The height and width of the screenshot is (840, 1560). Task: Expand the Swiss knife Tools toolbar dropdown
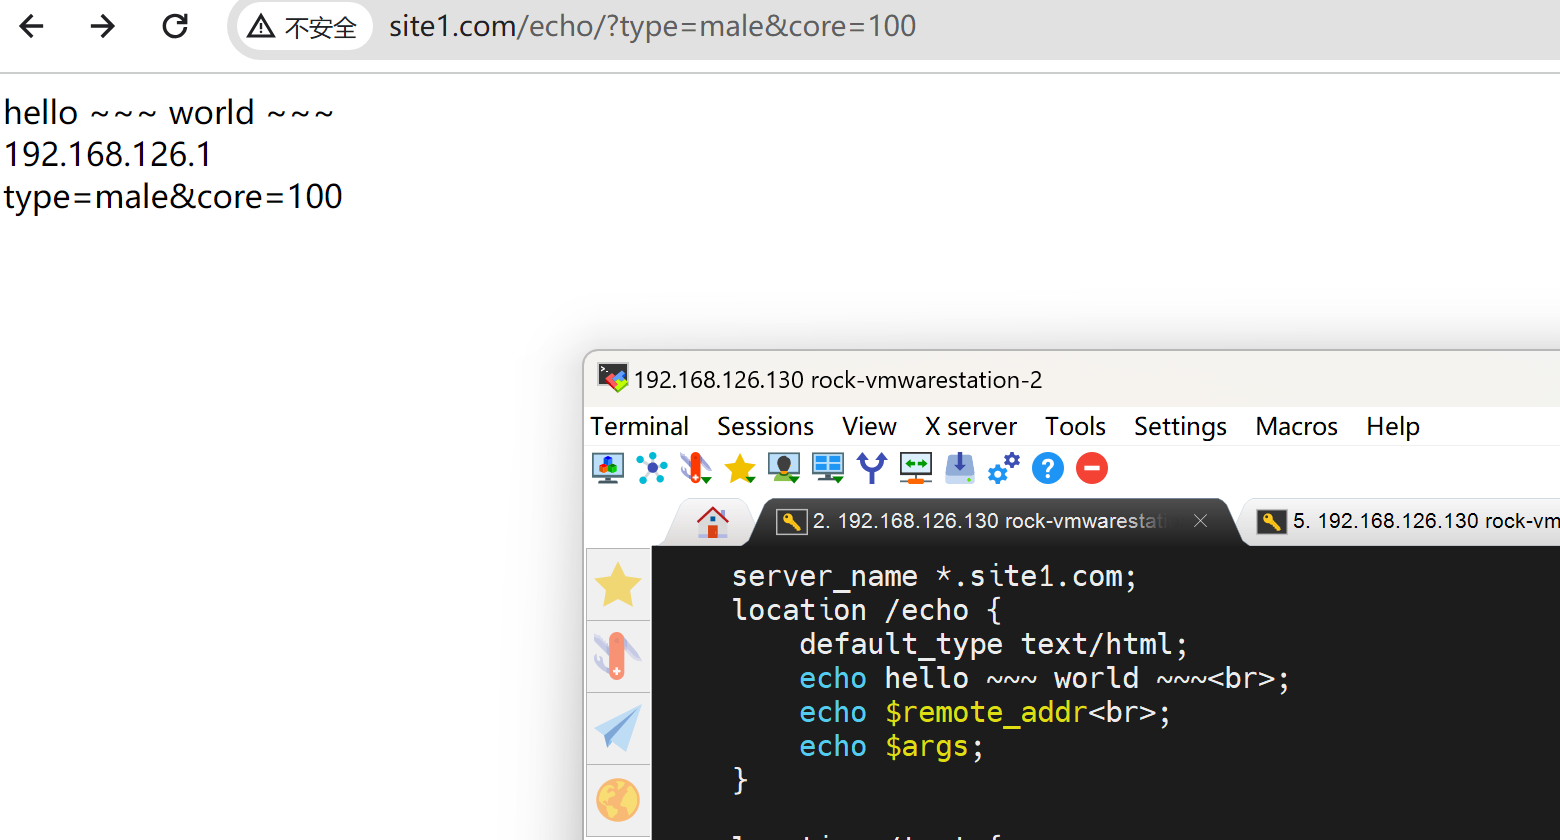pos(696,468)
